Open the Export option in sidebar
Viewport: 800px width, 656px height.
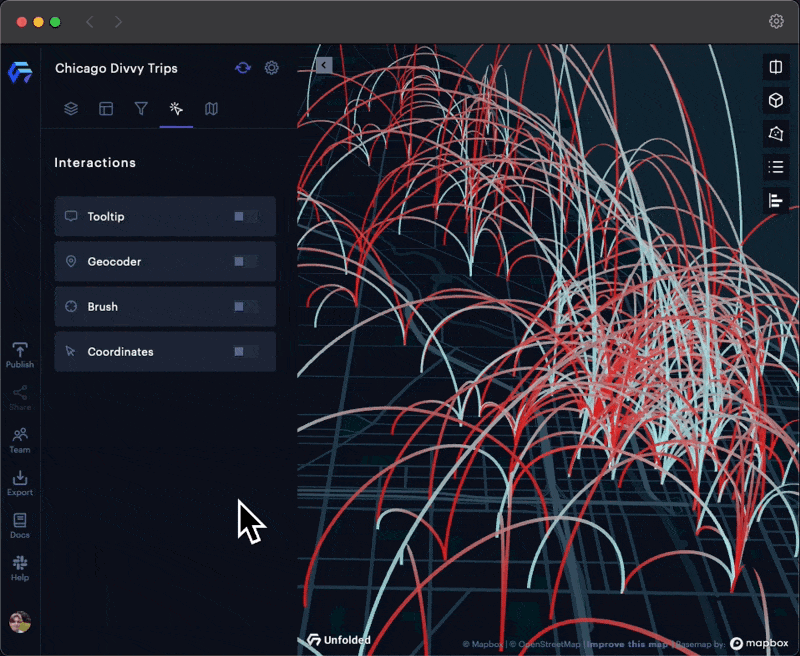pos(20,483)
